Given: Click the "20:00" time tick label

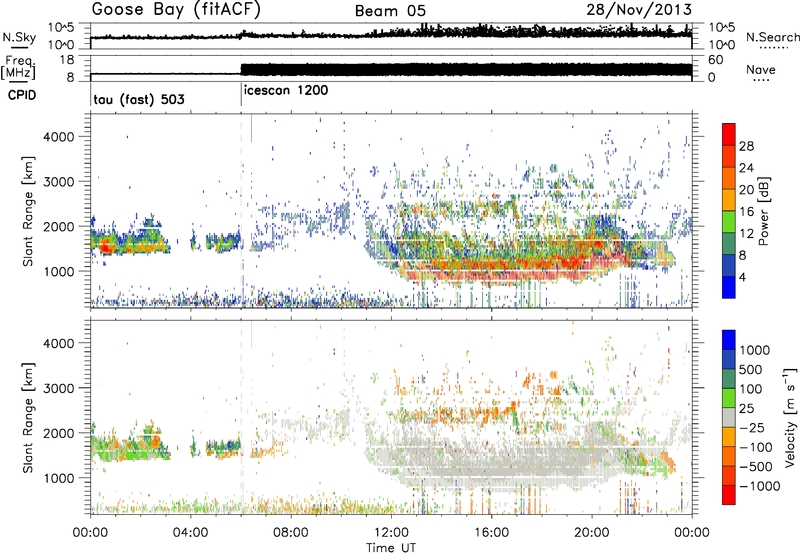Looking at the screenshot, I should [592, 533].
